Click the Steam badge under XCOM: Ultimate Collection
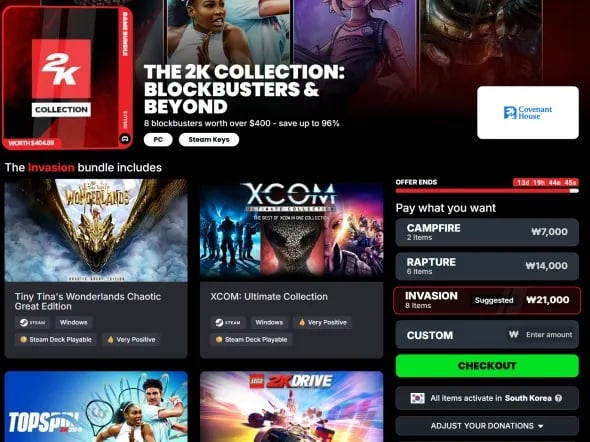 (x=228, y=322)
